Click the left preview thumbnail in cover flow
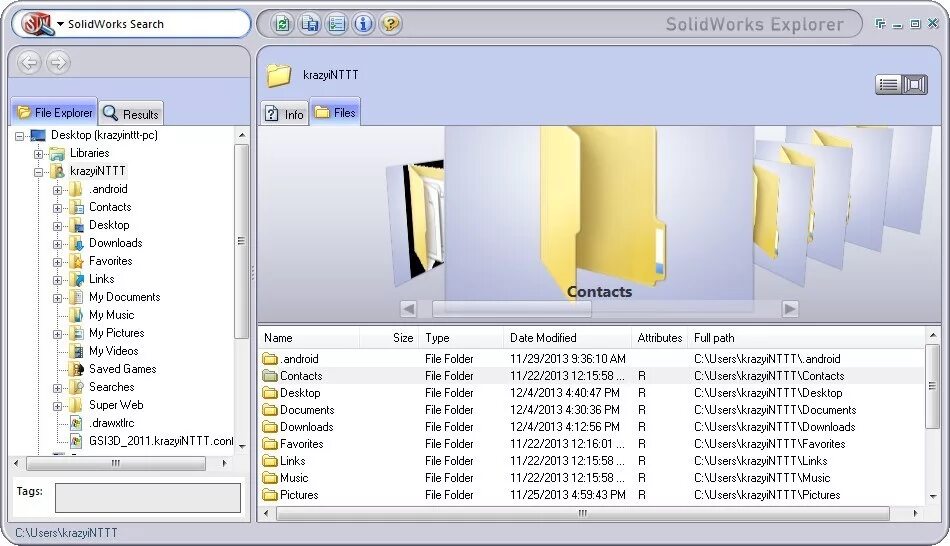950x546 pixels. point(416,223)
